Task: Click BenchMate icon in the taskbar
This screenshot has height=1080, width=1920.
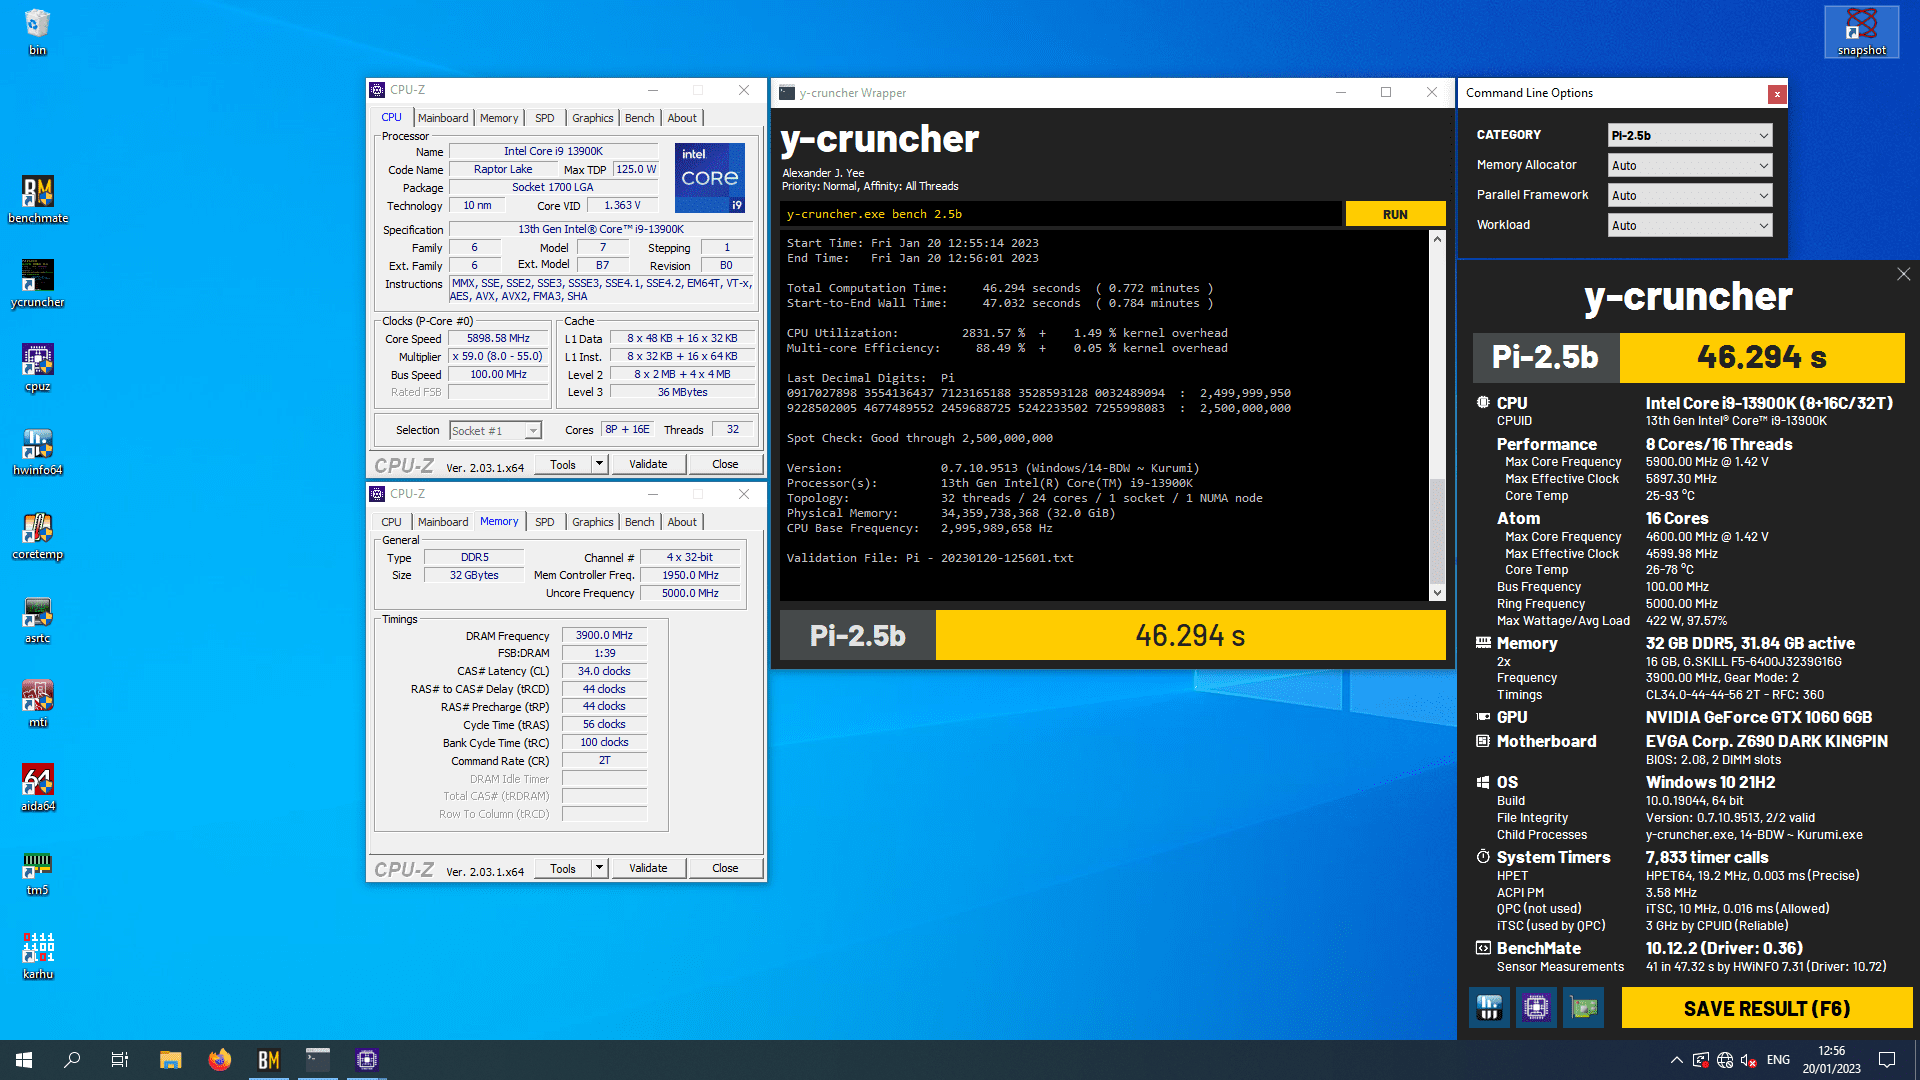Action: tap(269, 1060)
